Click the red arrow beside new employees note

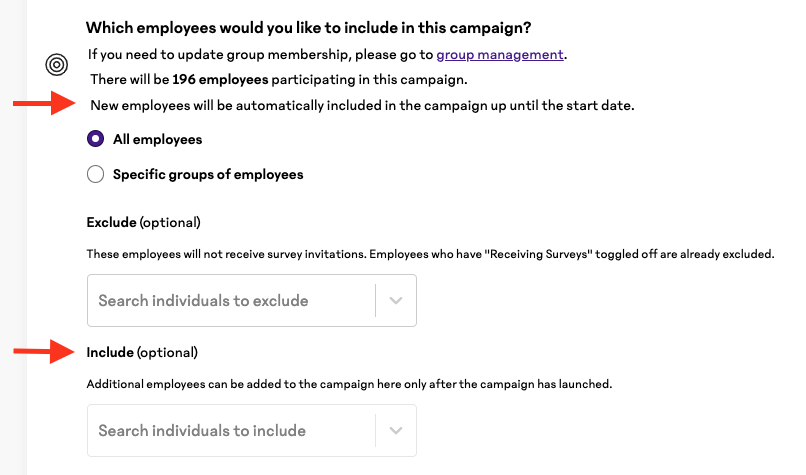click(44, 103)
